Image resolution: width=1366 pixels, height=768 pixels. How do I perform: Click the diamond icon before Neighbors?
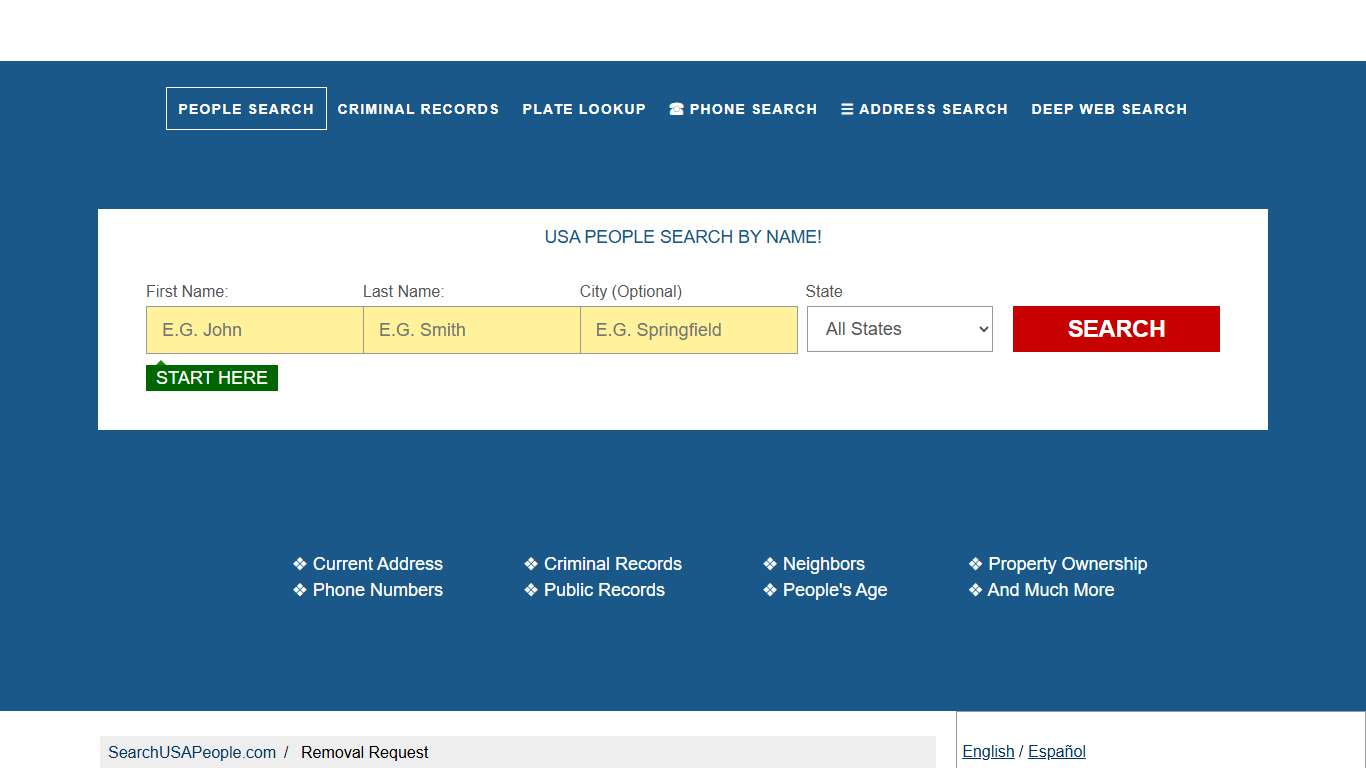[x=770, y=563]
